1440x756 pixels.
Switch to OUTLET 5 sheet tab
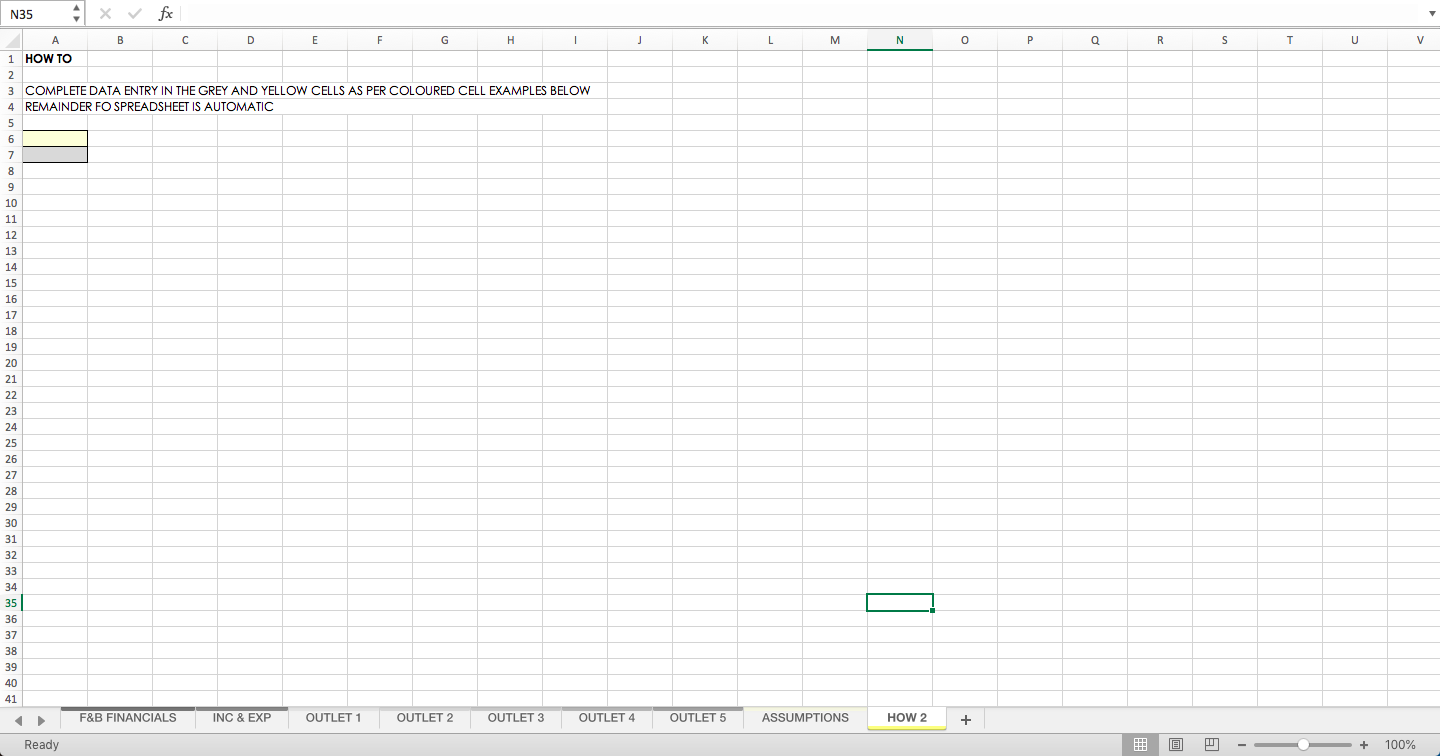point(698,718)
